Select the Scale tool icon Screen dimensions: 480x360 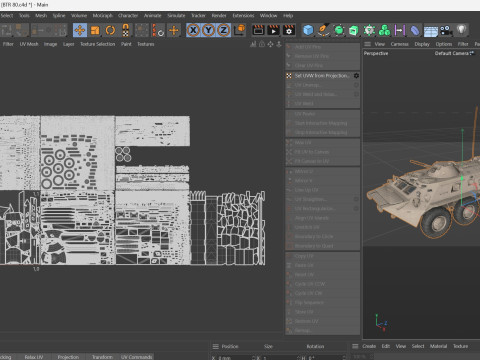coord(95,30)
